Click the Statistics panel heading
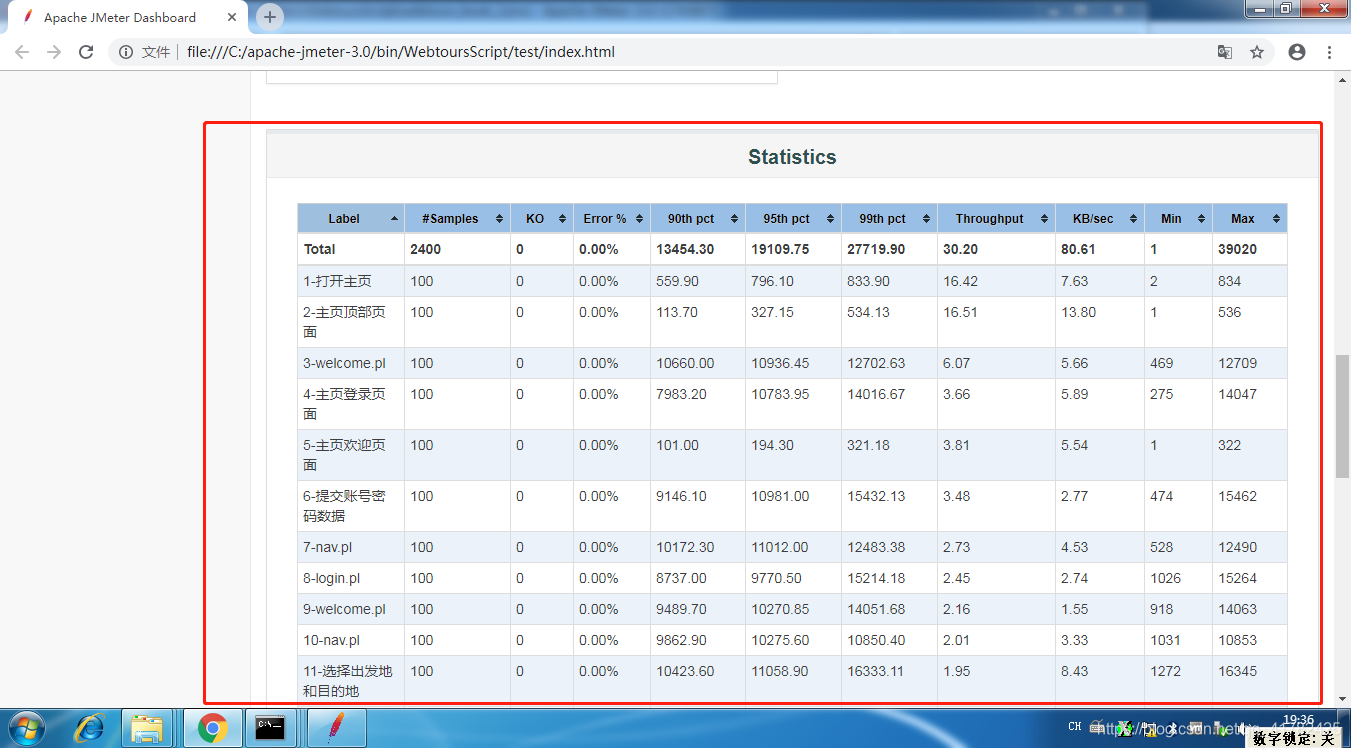Screen dimensions: 1351x748 [792, 157]
